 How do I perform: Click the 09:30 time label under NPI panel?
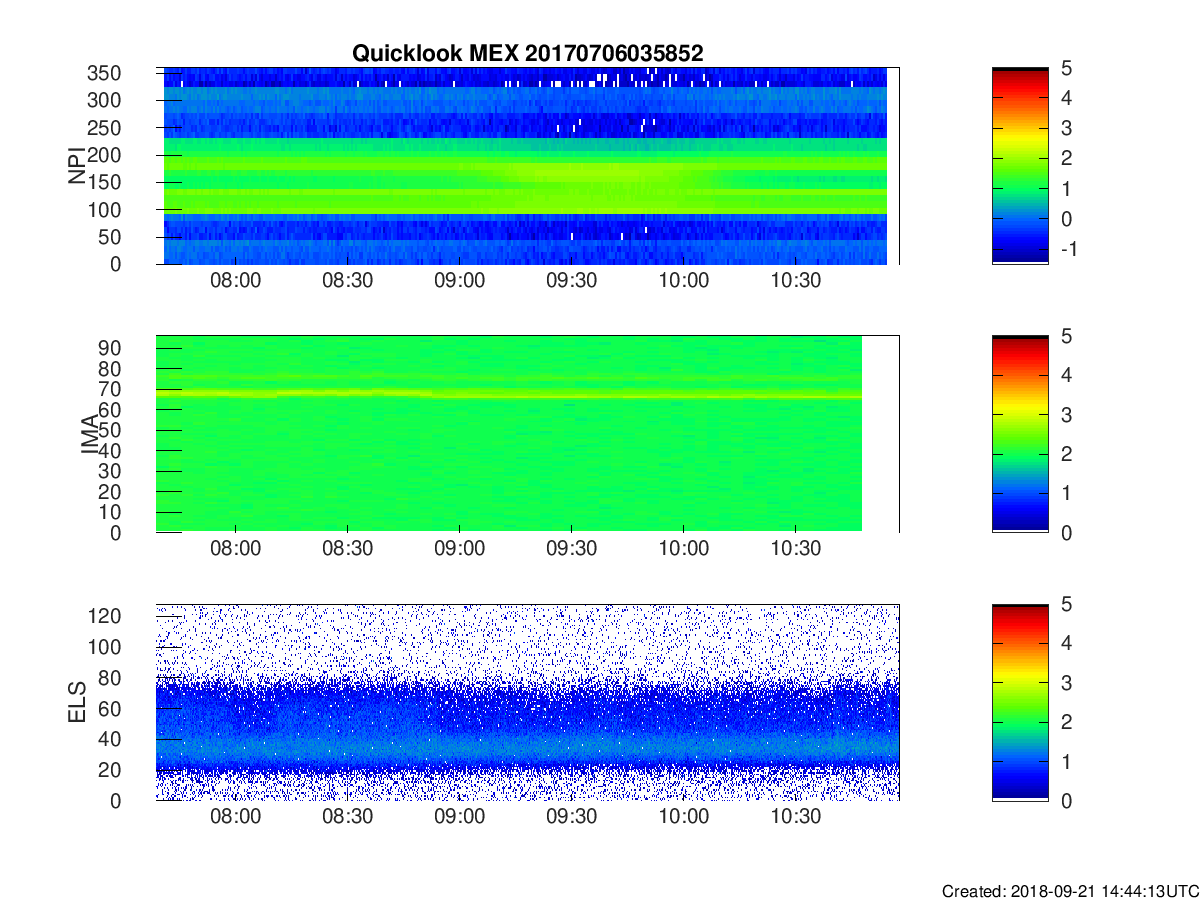coord(571,281)
